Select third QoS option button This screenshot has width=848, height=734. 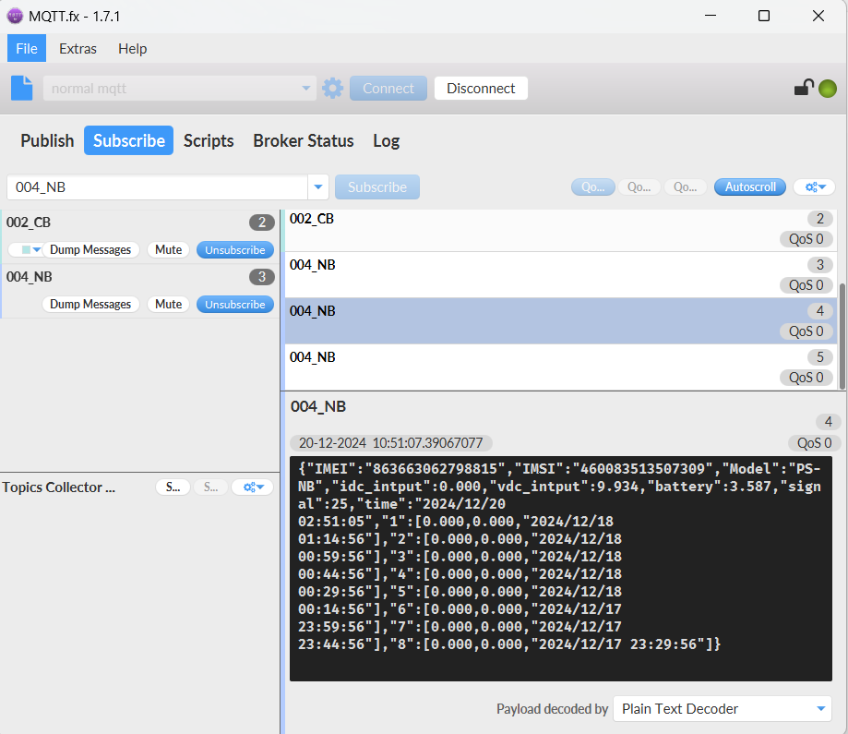(x=685, y=187)
